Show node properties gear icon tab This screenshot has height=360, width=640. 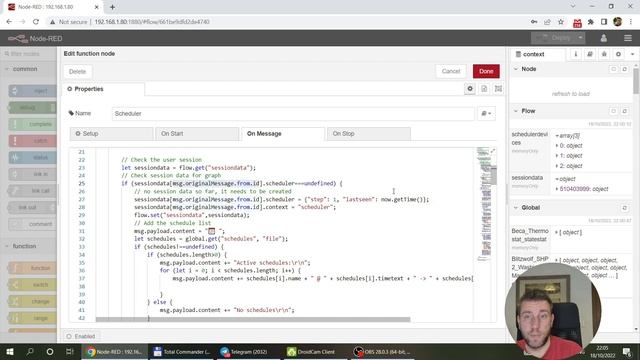click(470, 89)
